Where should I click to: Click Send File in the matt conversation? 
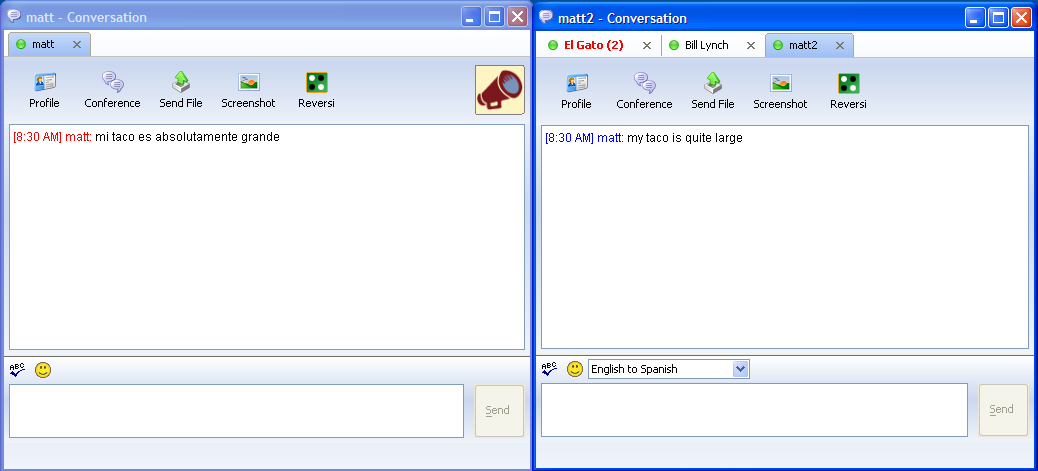[181, 90]
